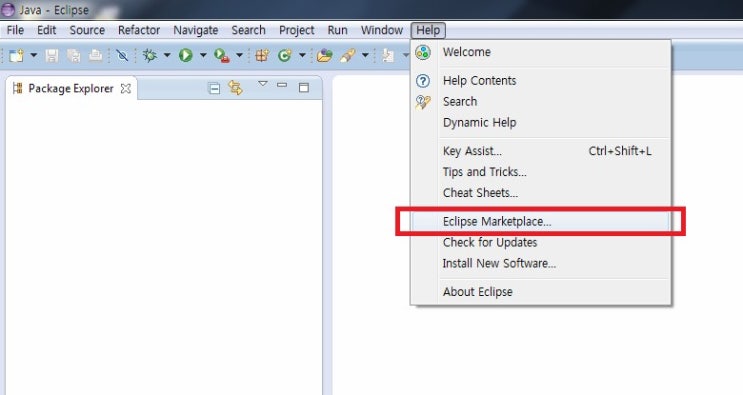
Task: Open the Window menu
Action: 381,30
